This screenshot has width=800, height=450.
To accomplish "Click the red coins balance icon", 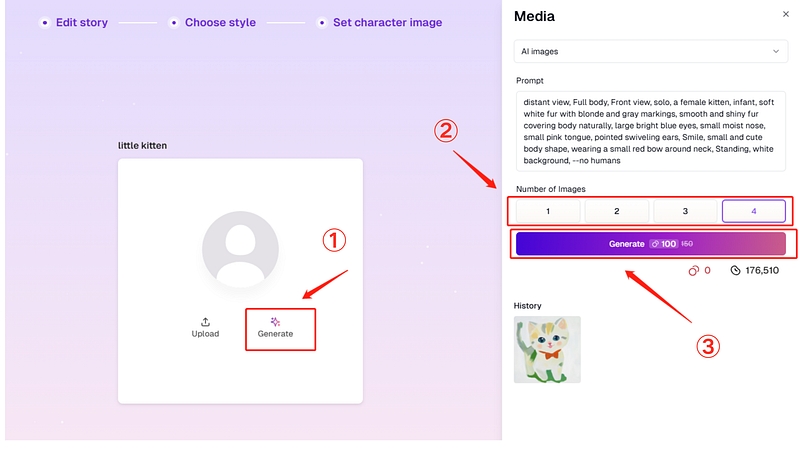I will pos(693,270).
